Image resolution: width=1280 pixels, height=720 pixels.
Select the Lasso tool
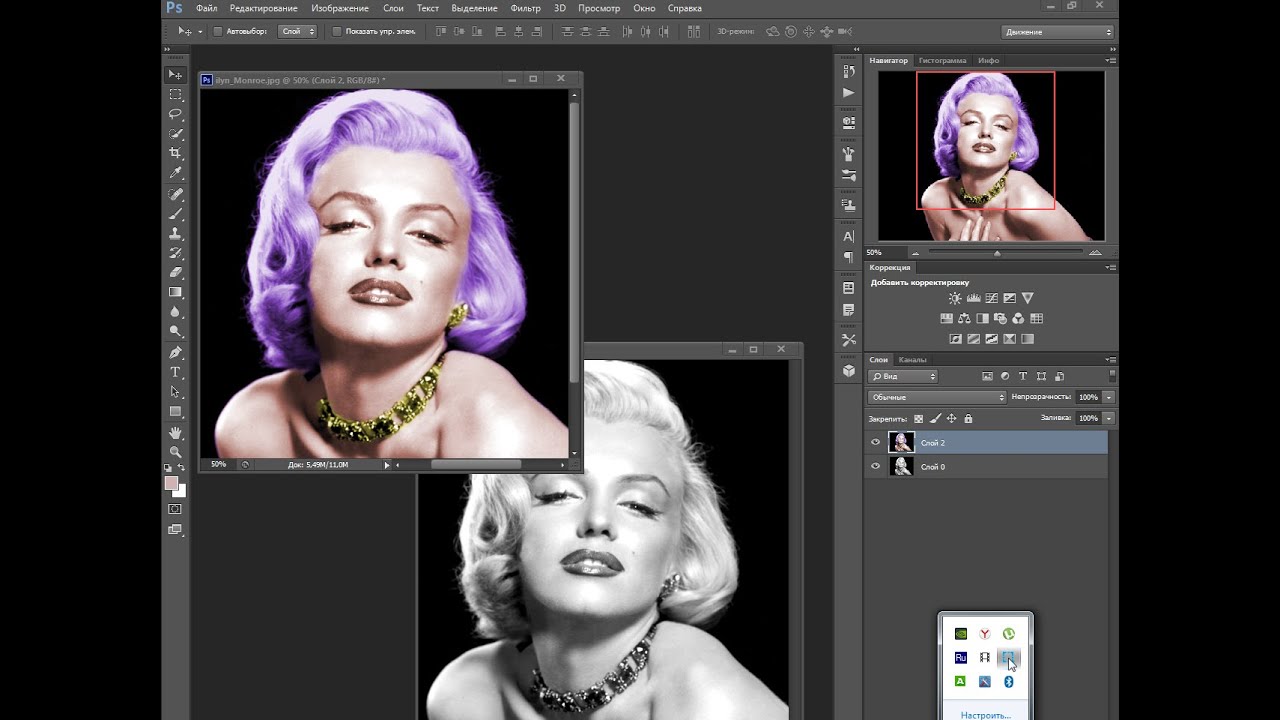click(x=176, y=114)
